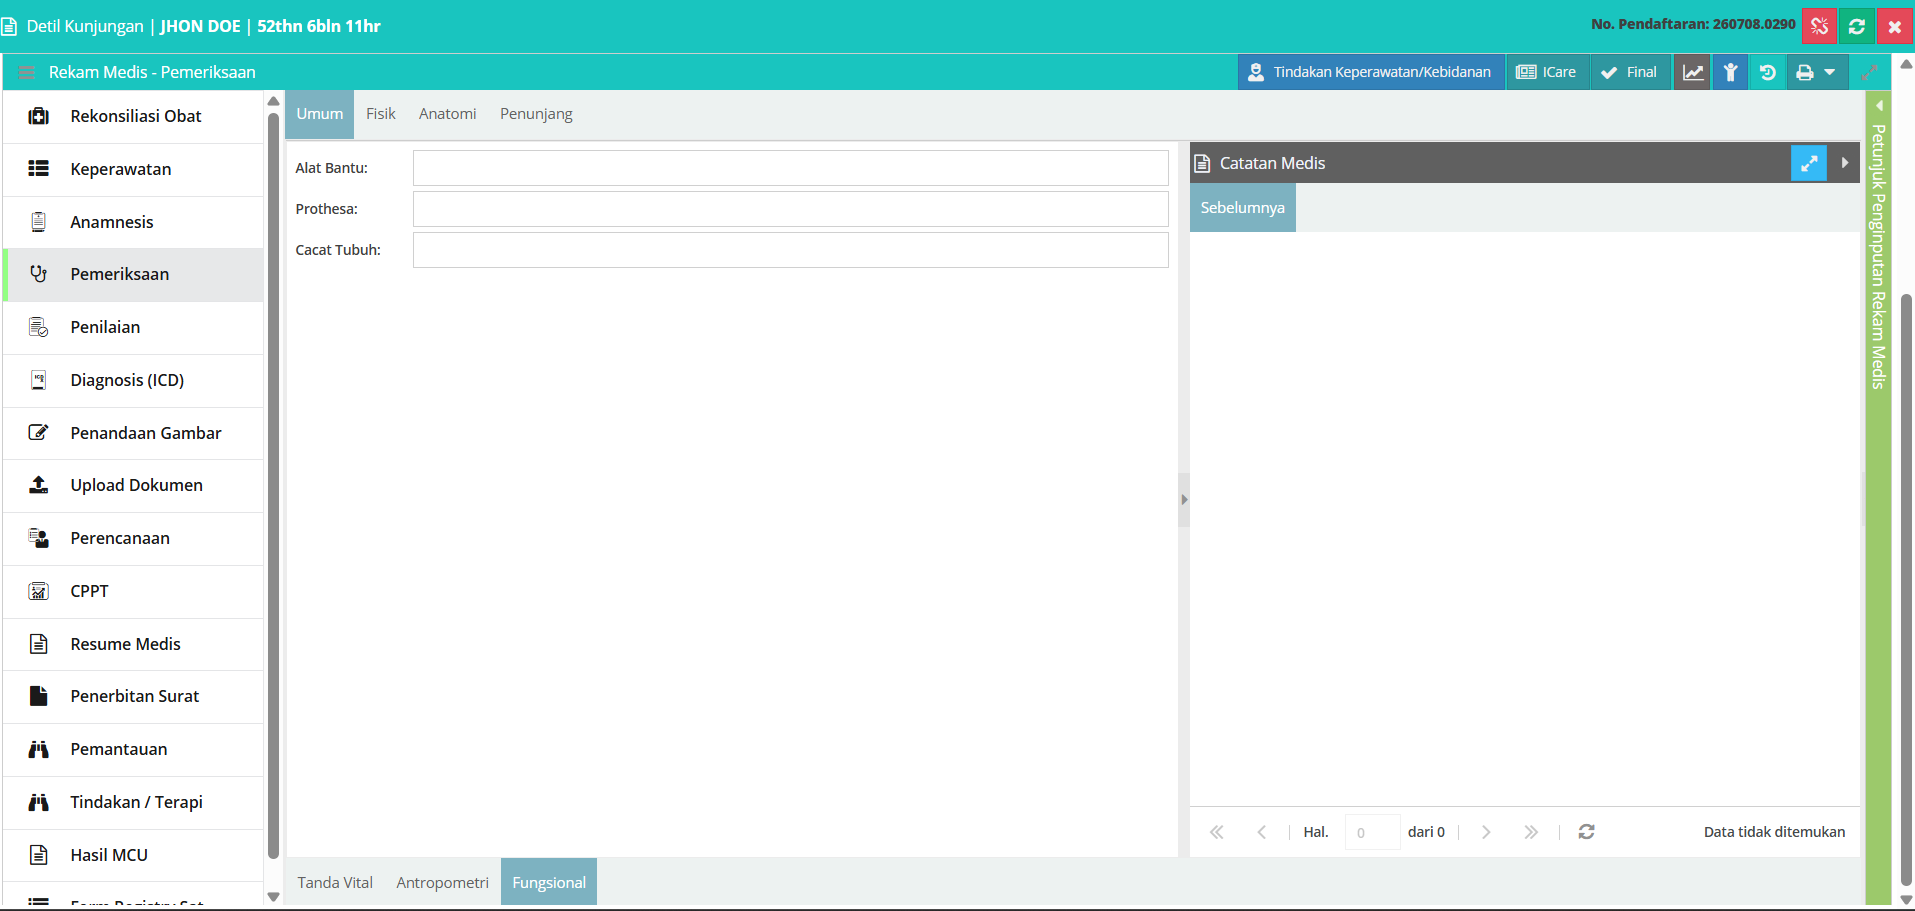Open Pemantauan sidebar item
Image resolution: width=1915 pixels, height=911 pixels.
[134, 749]
